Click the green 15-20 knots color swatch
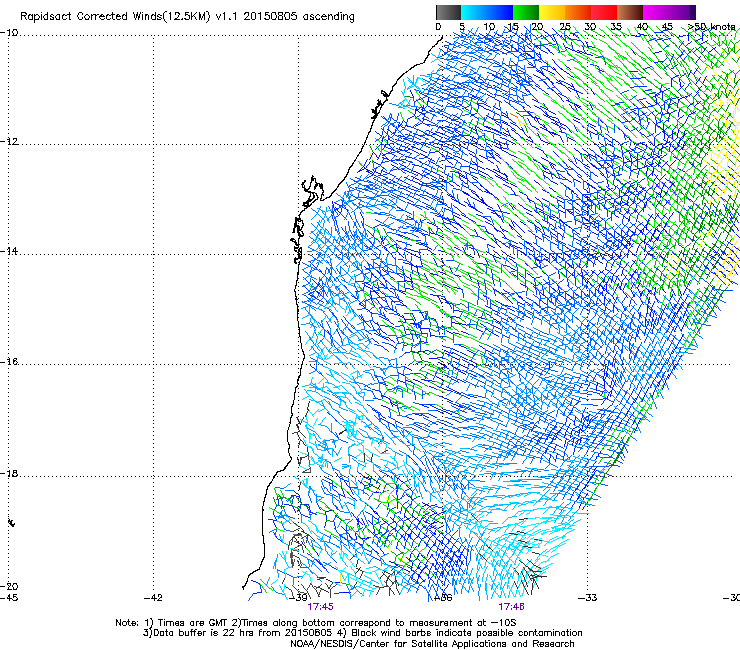740x650 pixels. tap(525, 12)
